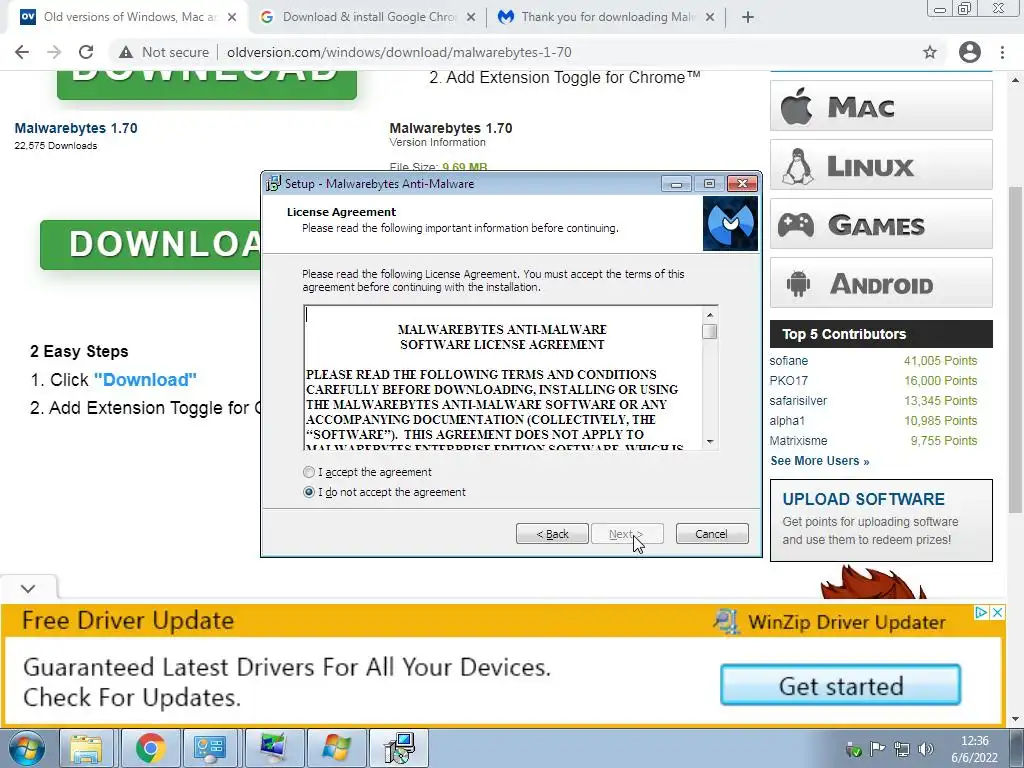Open contributor alpha1's profile
This screenshot has width=1024, height=768.
787,421
